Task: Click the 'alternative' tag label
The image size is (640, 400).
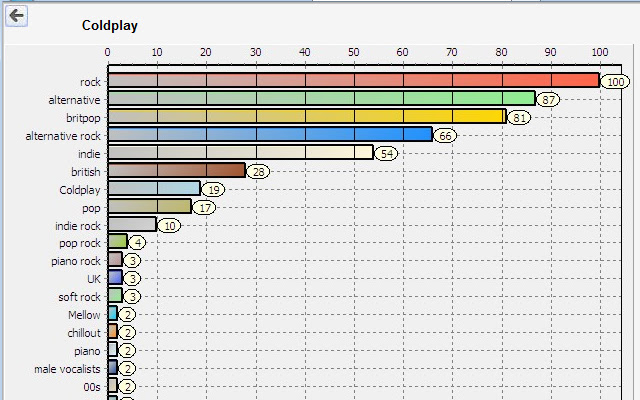Action: [74, 100]
